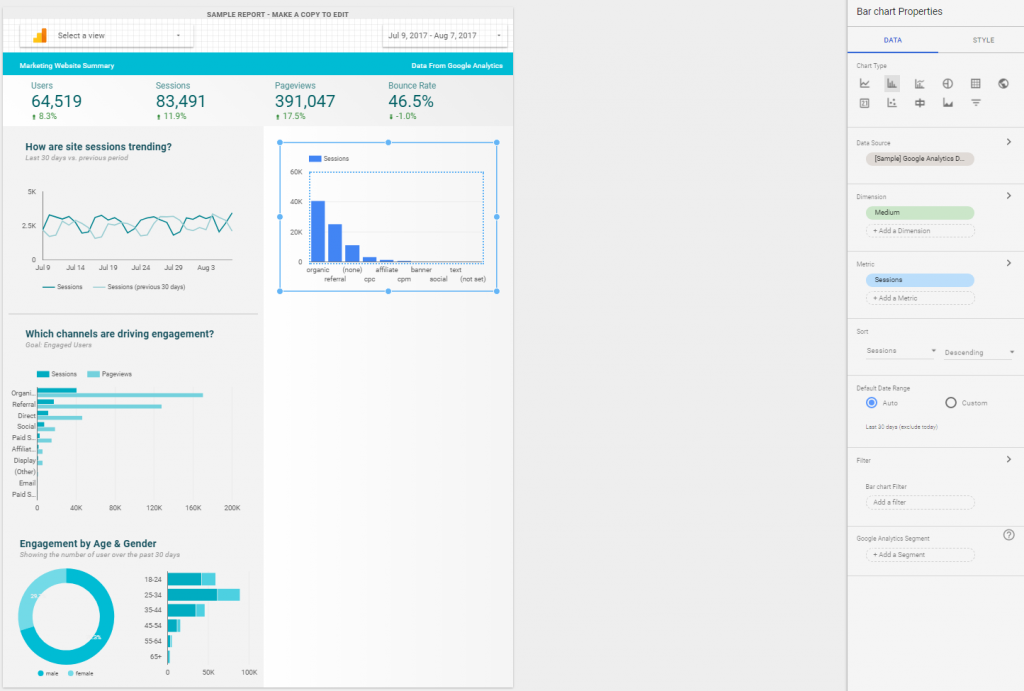Choose the geo map chart type
This screenshot has width=1024, height=691.
click(1003, 84)
